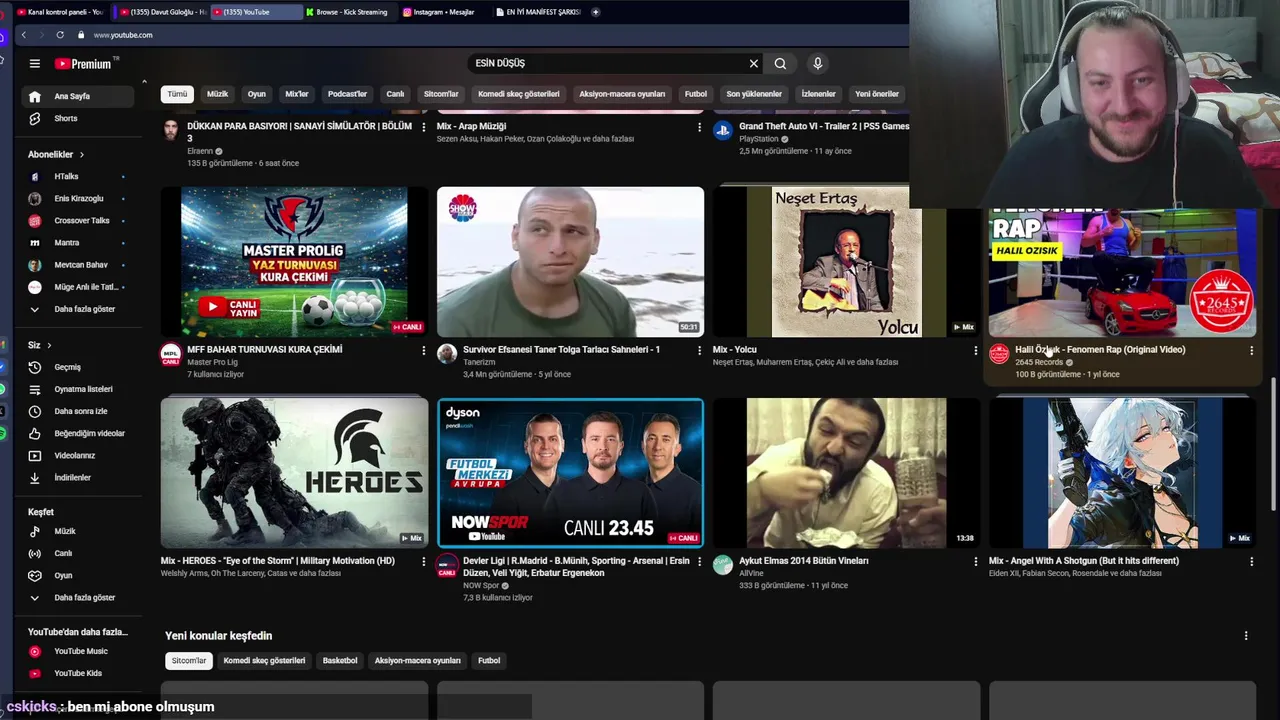Image resolution: width=1280 pixels, height=720 pixels.
Task: Select the Son yüklenenler chip
Action: (x=754, y=94)
